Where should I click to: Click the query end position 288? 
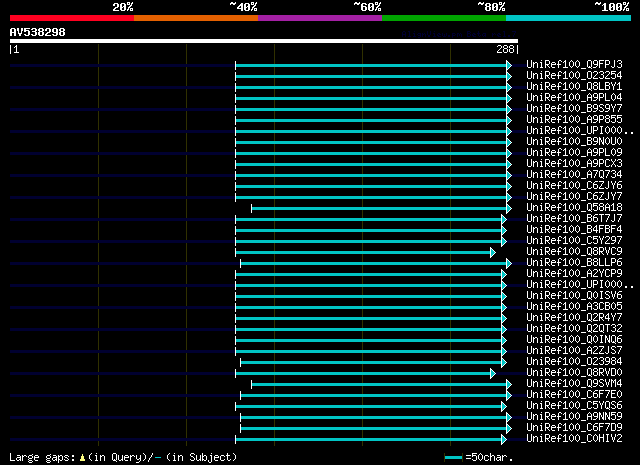click(x=505, y=49)
